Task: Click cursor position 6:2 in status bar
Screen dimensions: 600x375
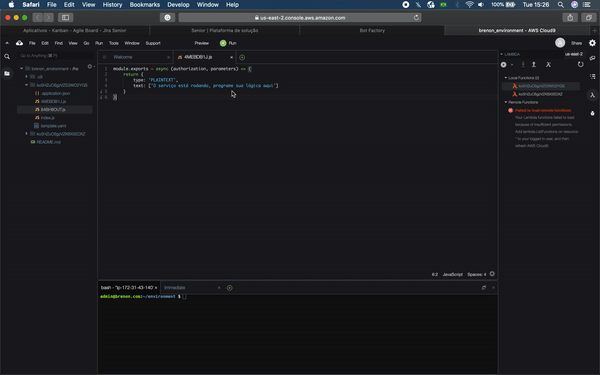Action: pos(435,274)
